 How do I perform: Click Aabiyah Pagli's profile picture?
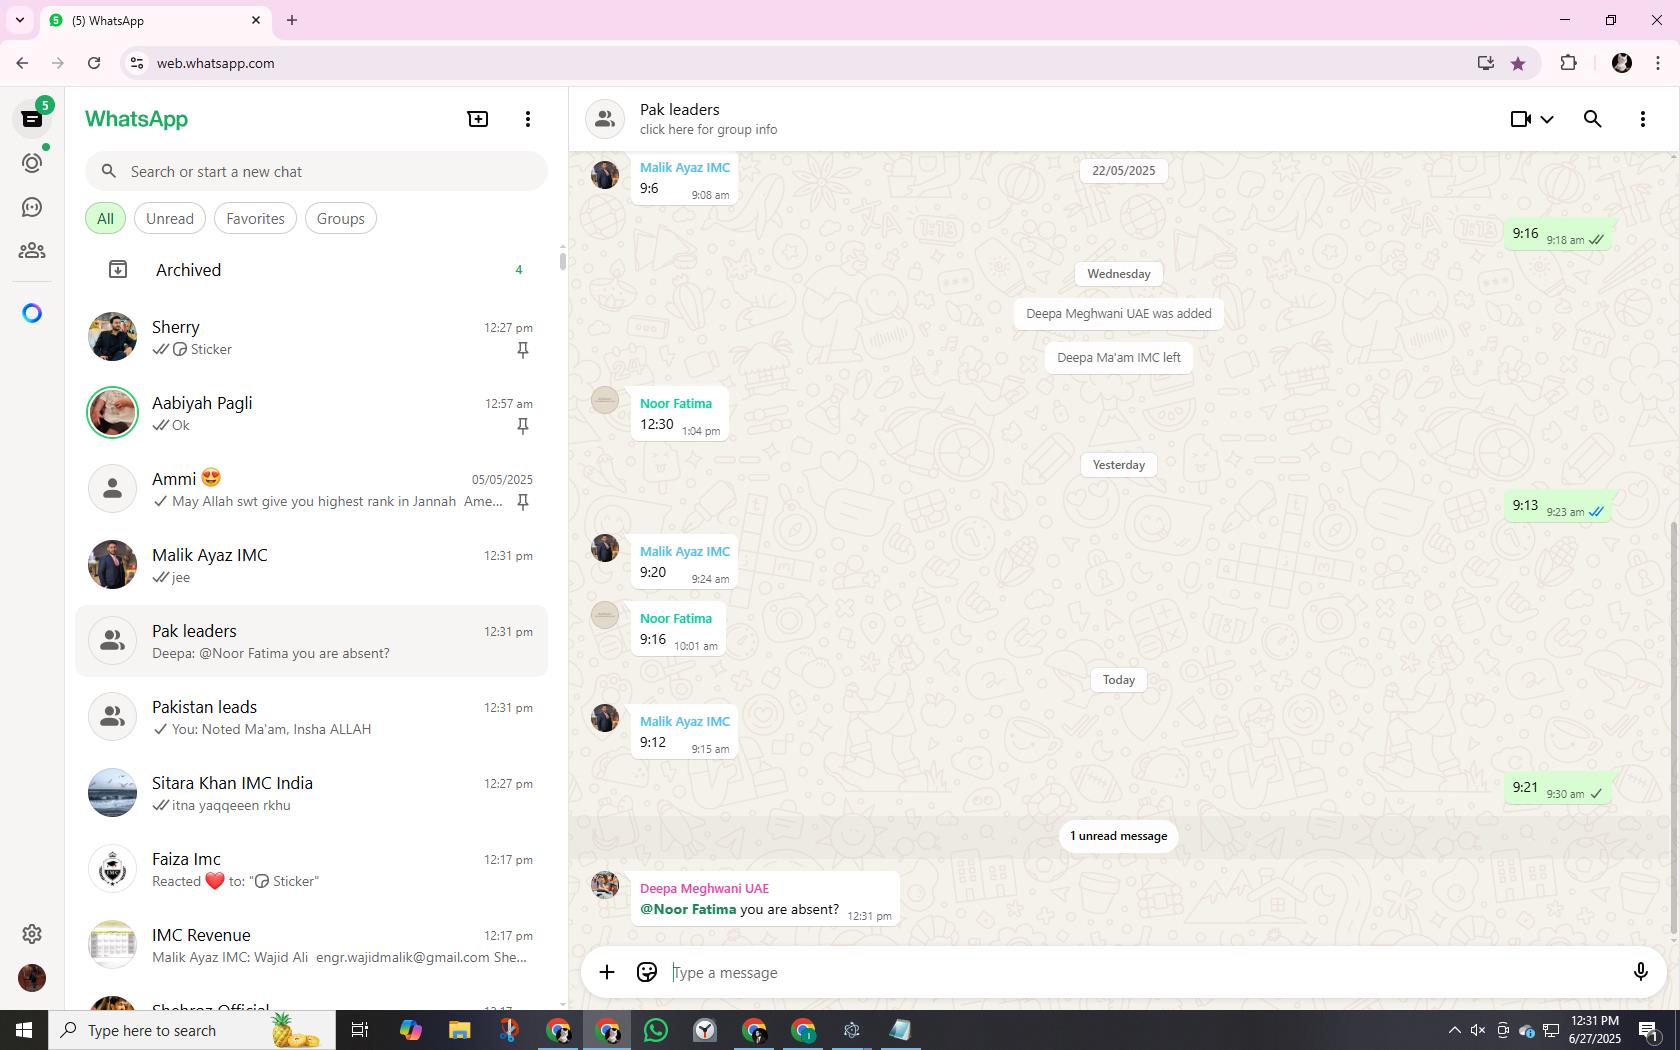[x=112, y=413]
